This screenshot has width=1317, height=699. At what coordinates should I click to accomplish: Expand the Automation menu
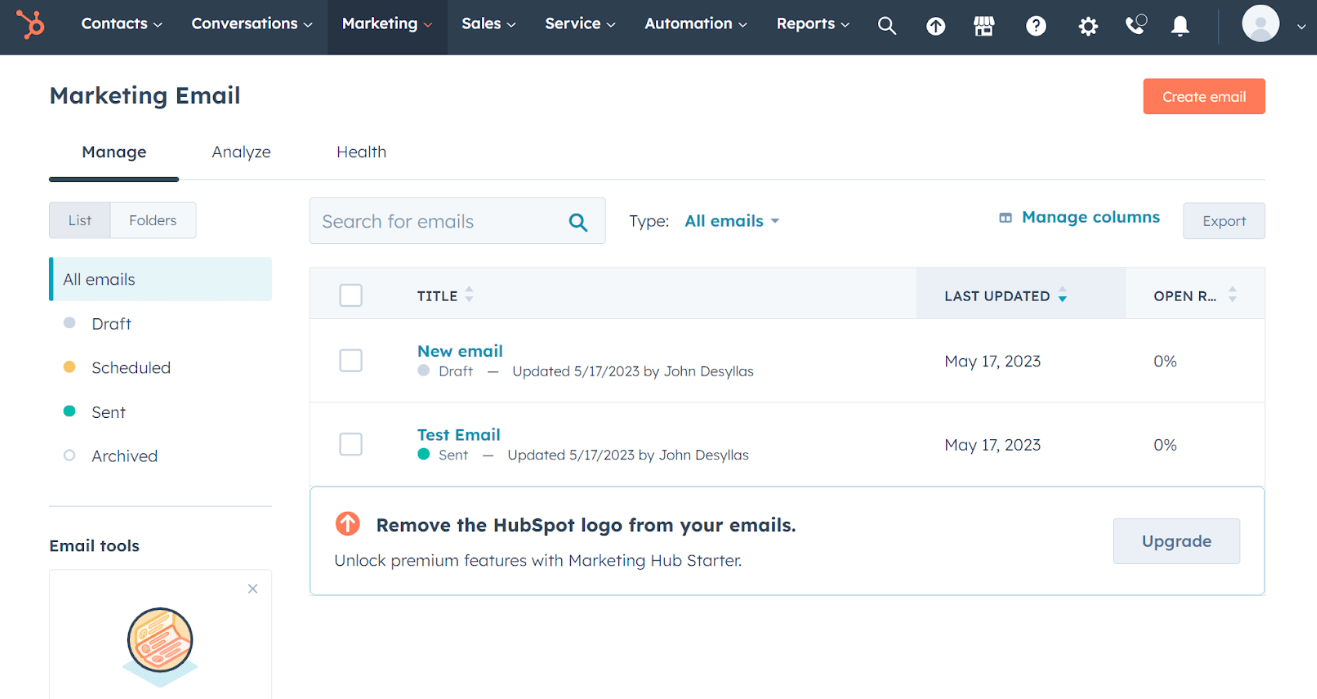coord(696,23)
